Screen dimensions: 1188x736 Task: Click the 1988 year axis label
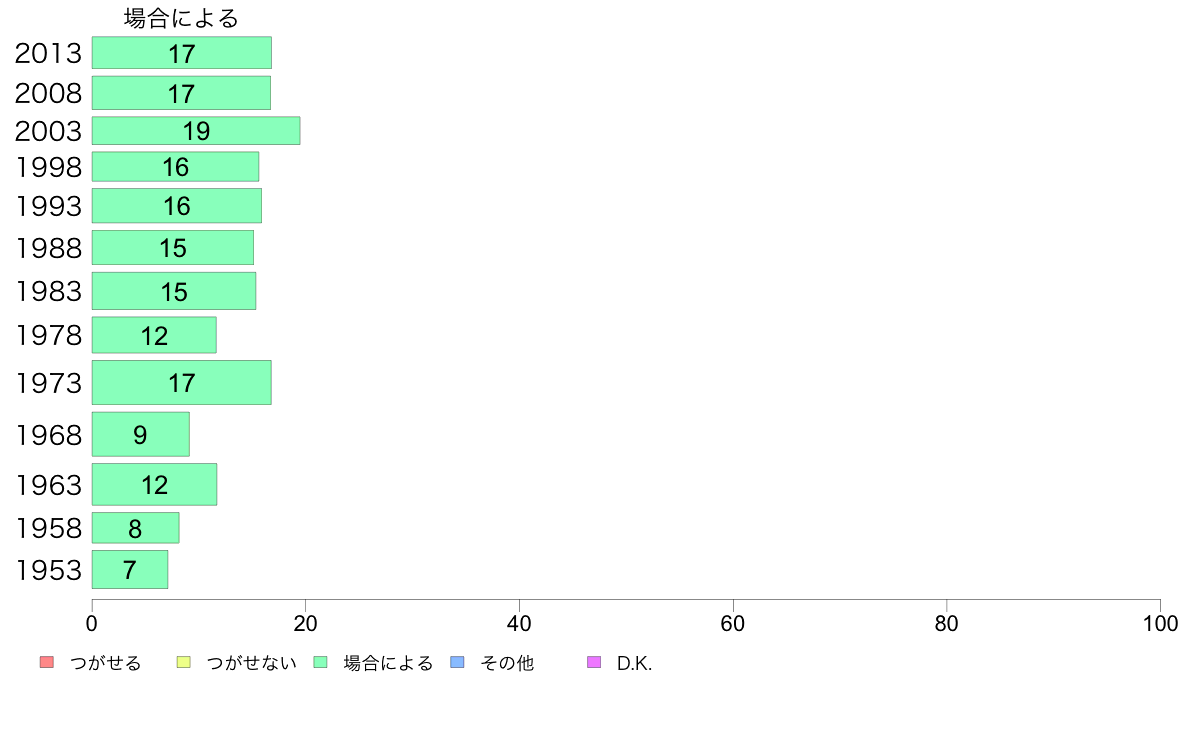coord(48,249)
